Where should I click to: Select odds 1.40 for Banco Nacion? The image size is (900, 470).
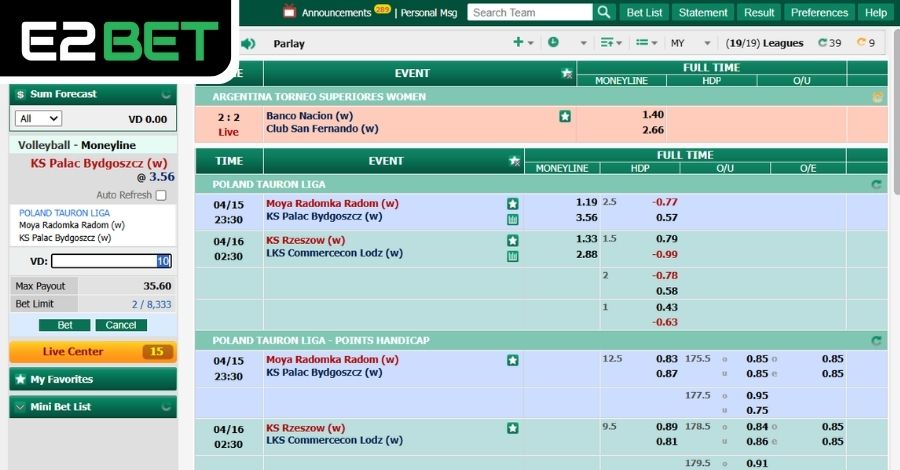point(653,115)
